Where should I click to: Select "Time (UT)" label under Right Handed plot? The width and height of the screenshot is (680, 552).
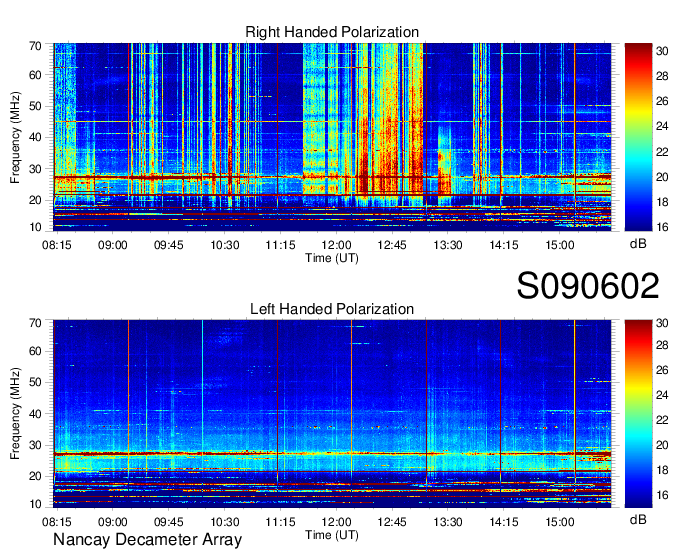point(332,258)
